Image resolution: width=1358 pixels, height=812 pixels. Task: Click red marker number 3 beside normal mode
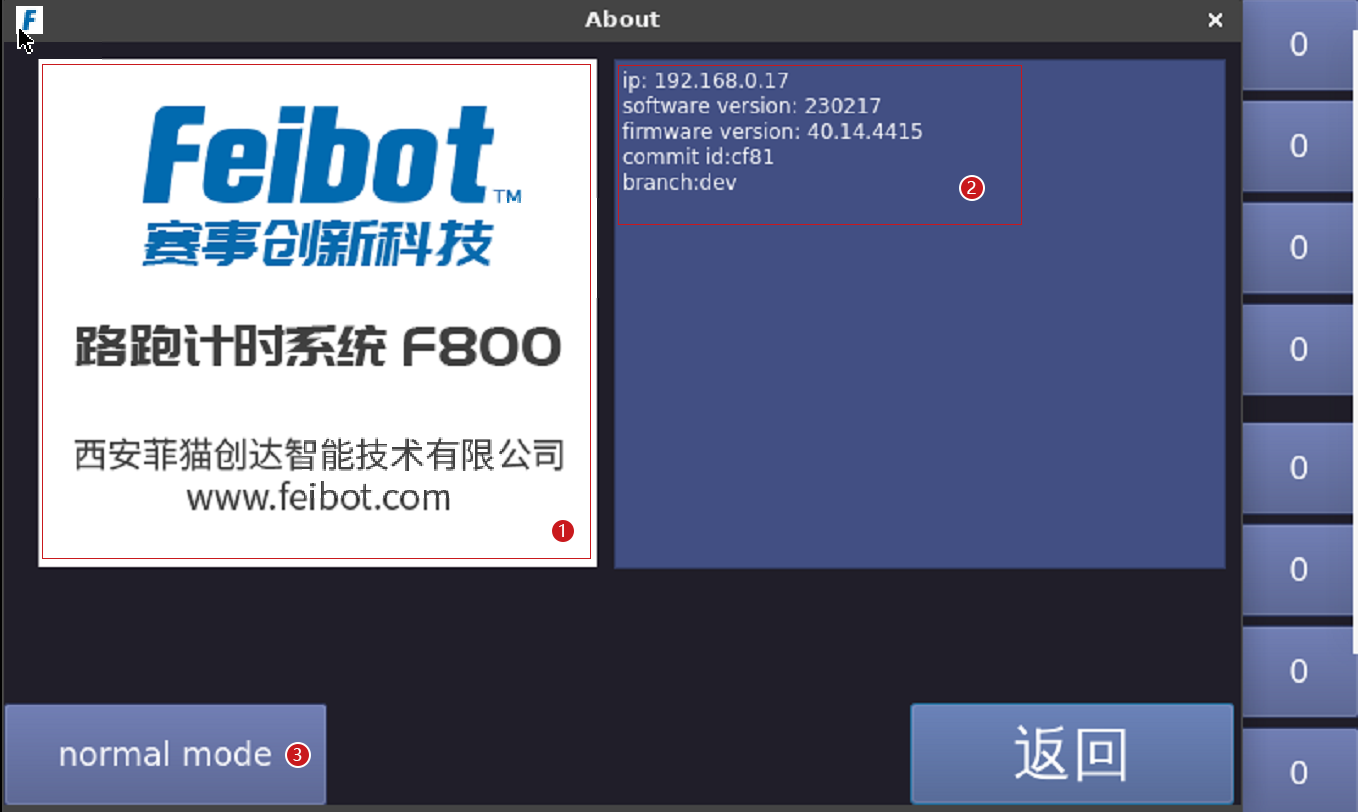click(x=297, y=755)
